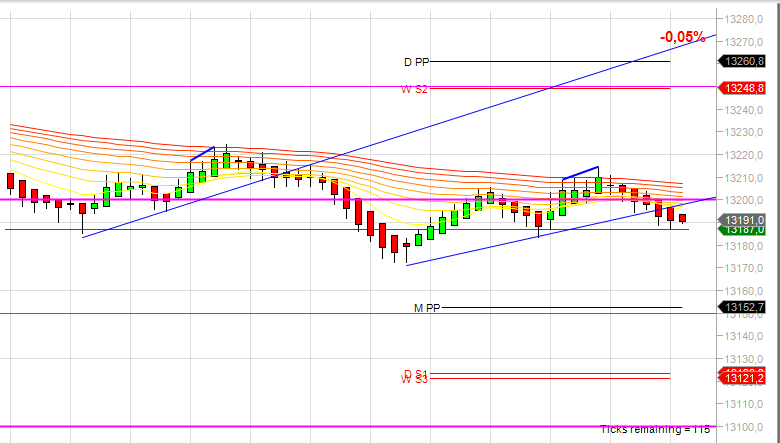This screenshot has height=443, width=780.
Task: Click the 13210,0 axis label
Action: (x=744, y=178)
